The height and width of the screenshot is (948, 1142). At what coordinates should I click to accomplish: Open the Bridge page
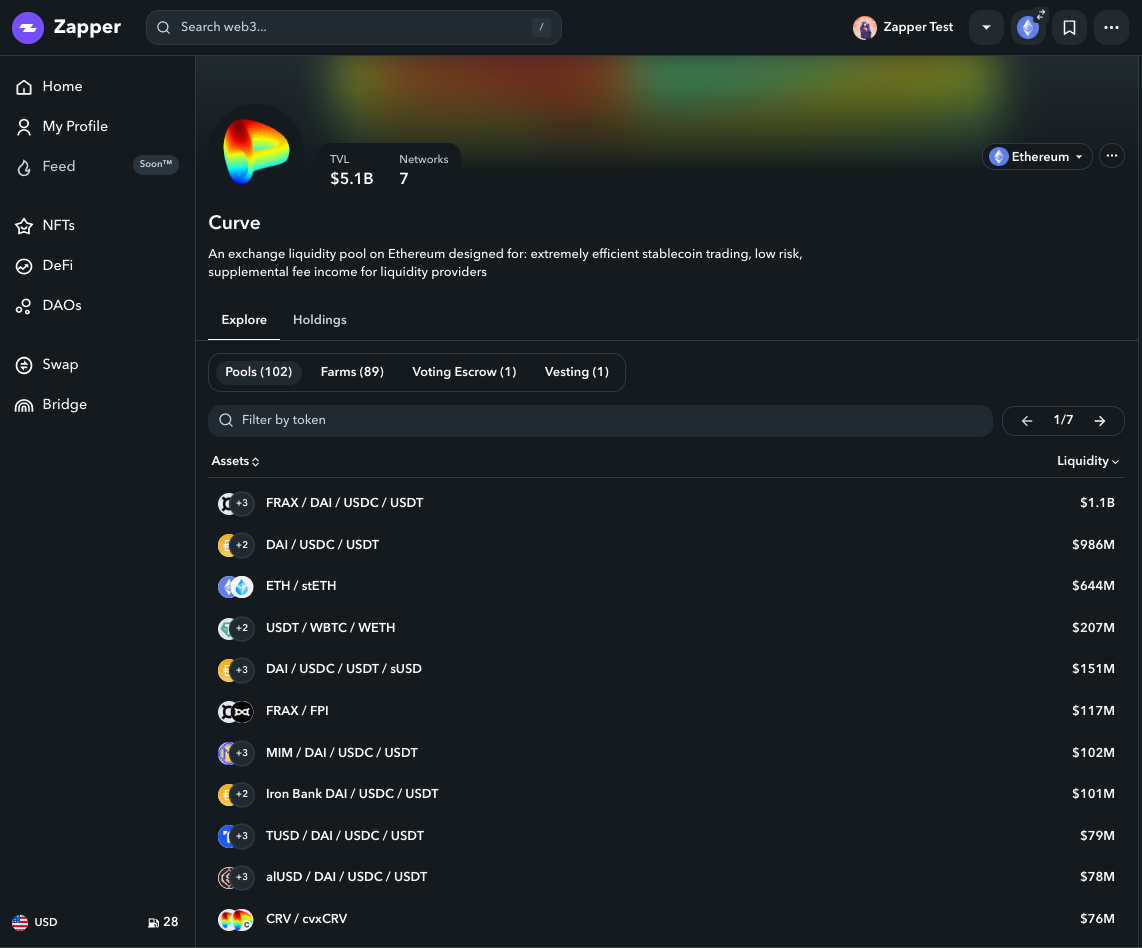click(51, 405)
